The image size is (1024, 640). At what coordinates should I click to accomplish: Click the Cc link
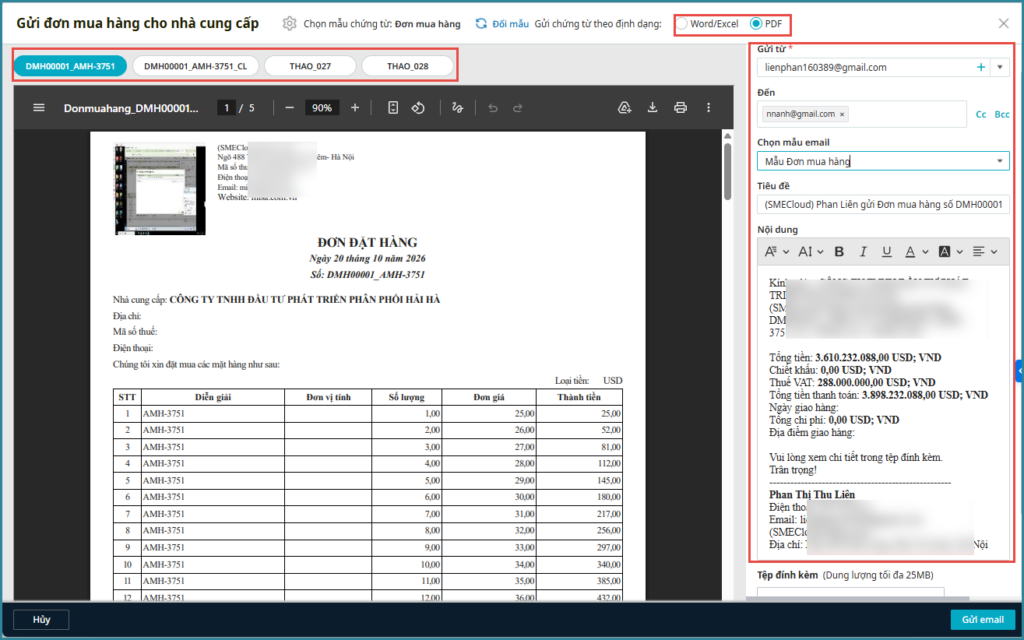coord(980,115)
